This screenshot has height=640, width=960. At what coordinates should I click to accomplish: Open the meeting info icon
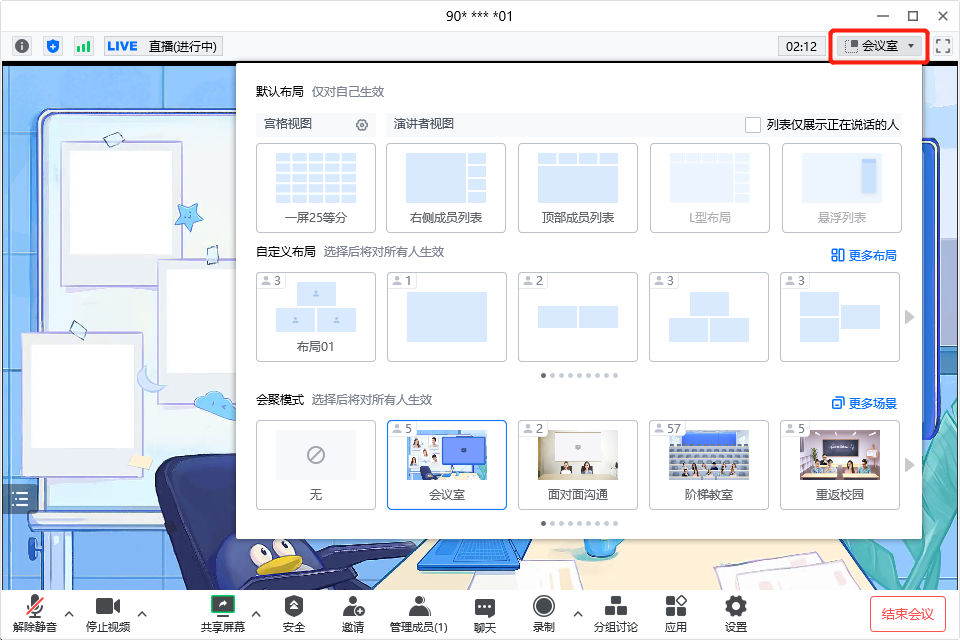click(x=22, y=46)
